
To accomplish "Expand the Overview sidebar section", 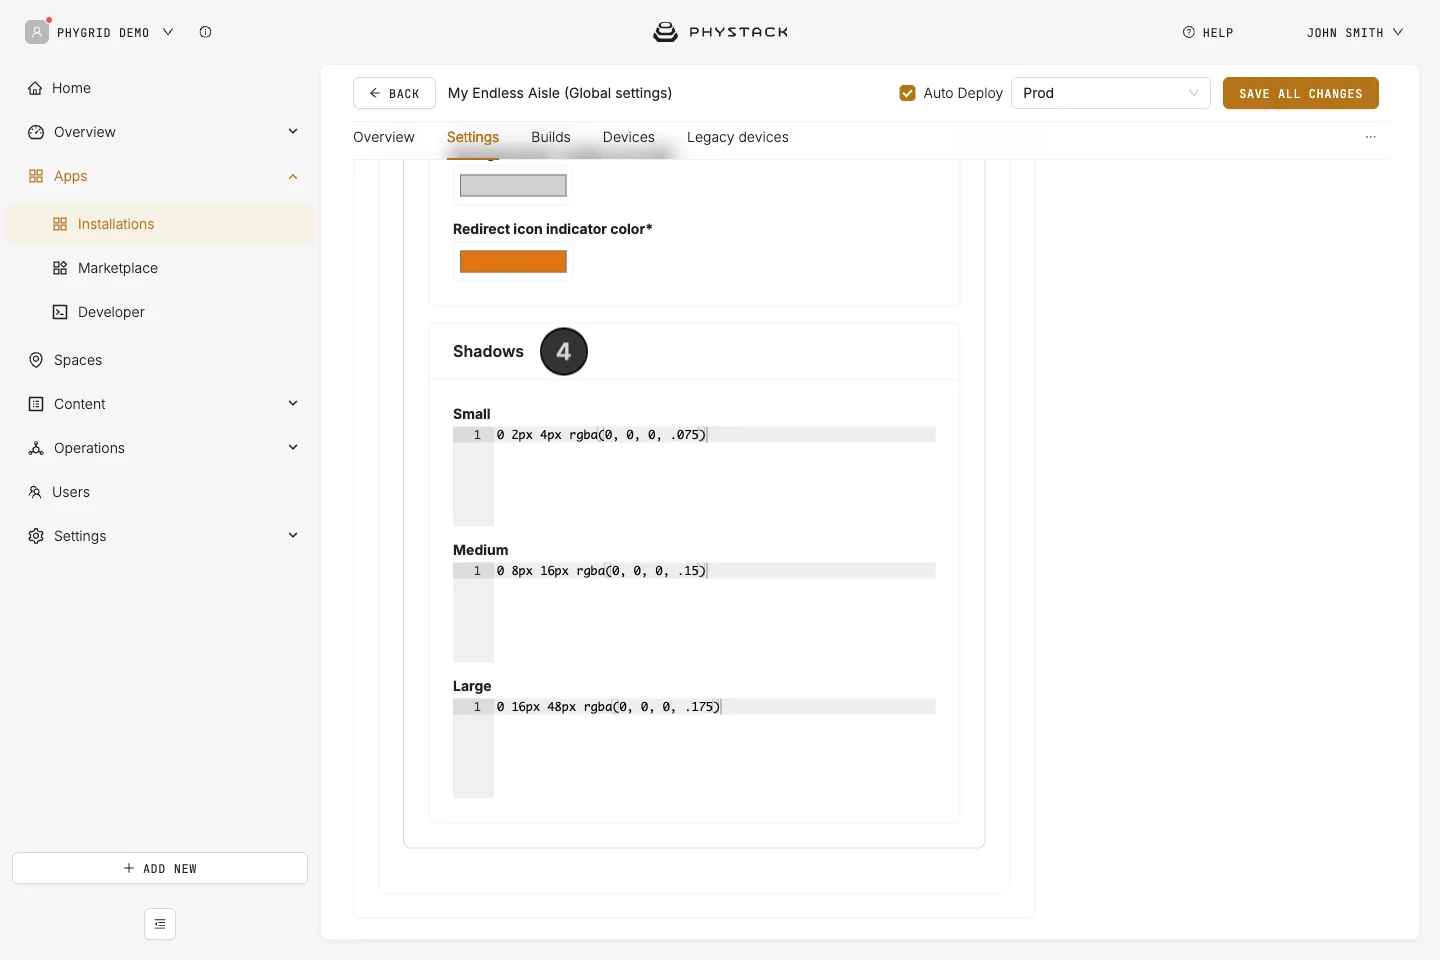I will [x=293, y=131].
